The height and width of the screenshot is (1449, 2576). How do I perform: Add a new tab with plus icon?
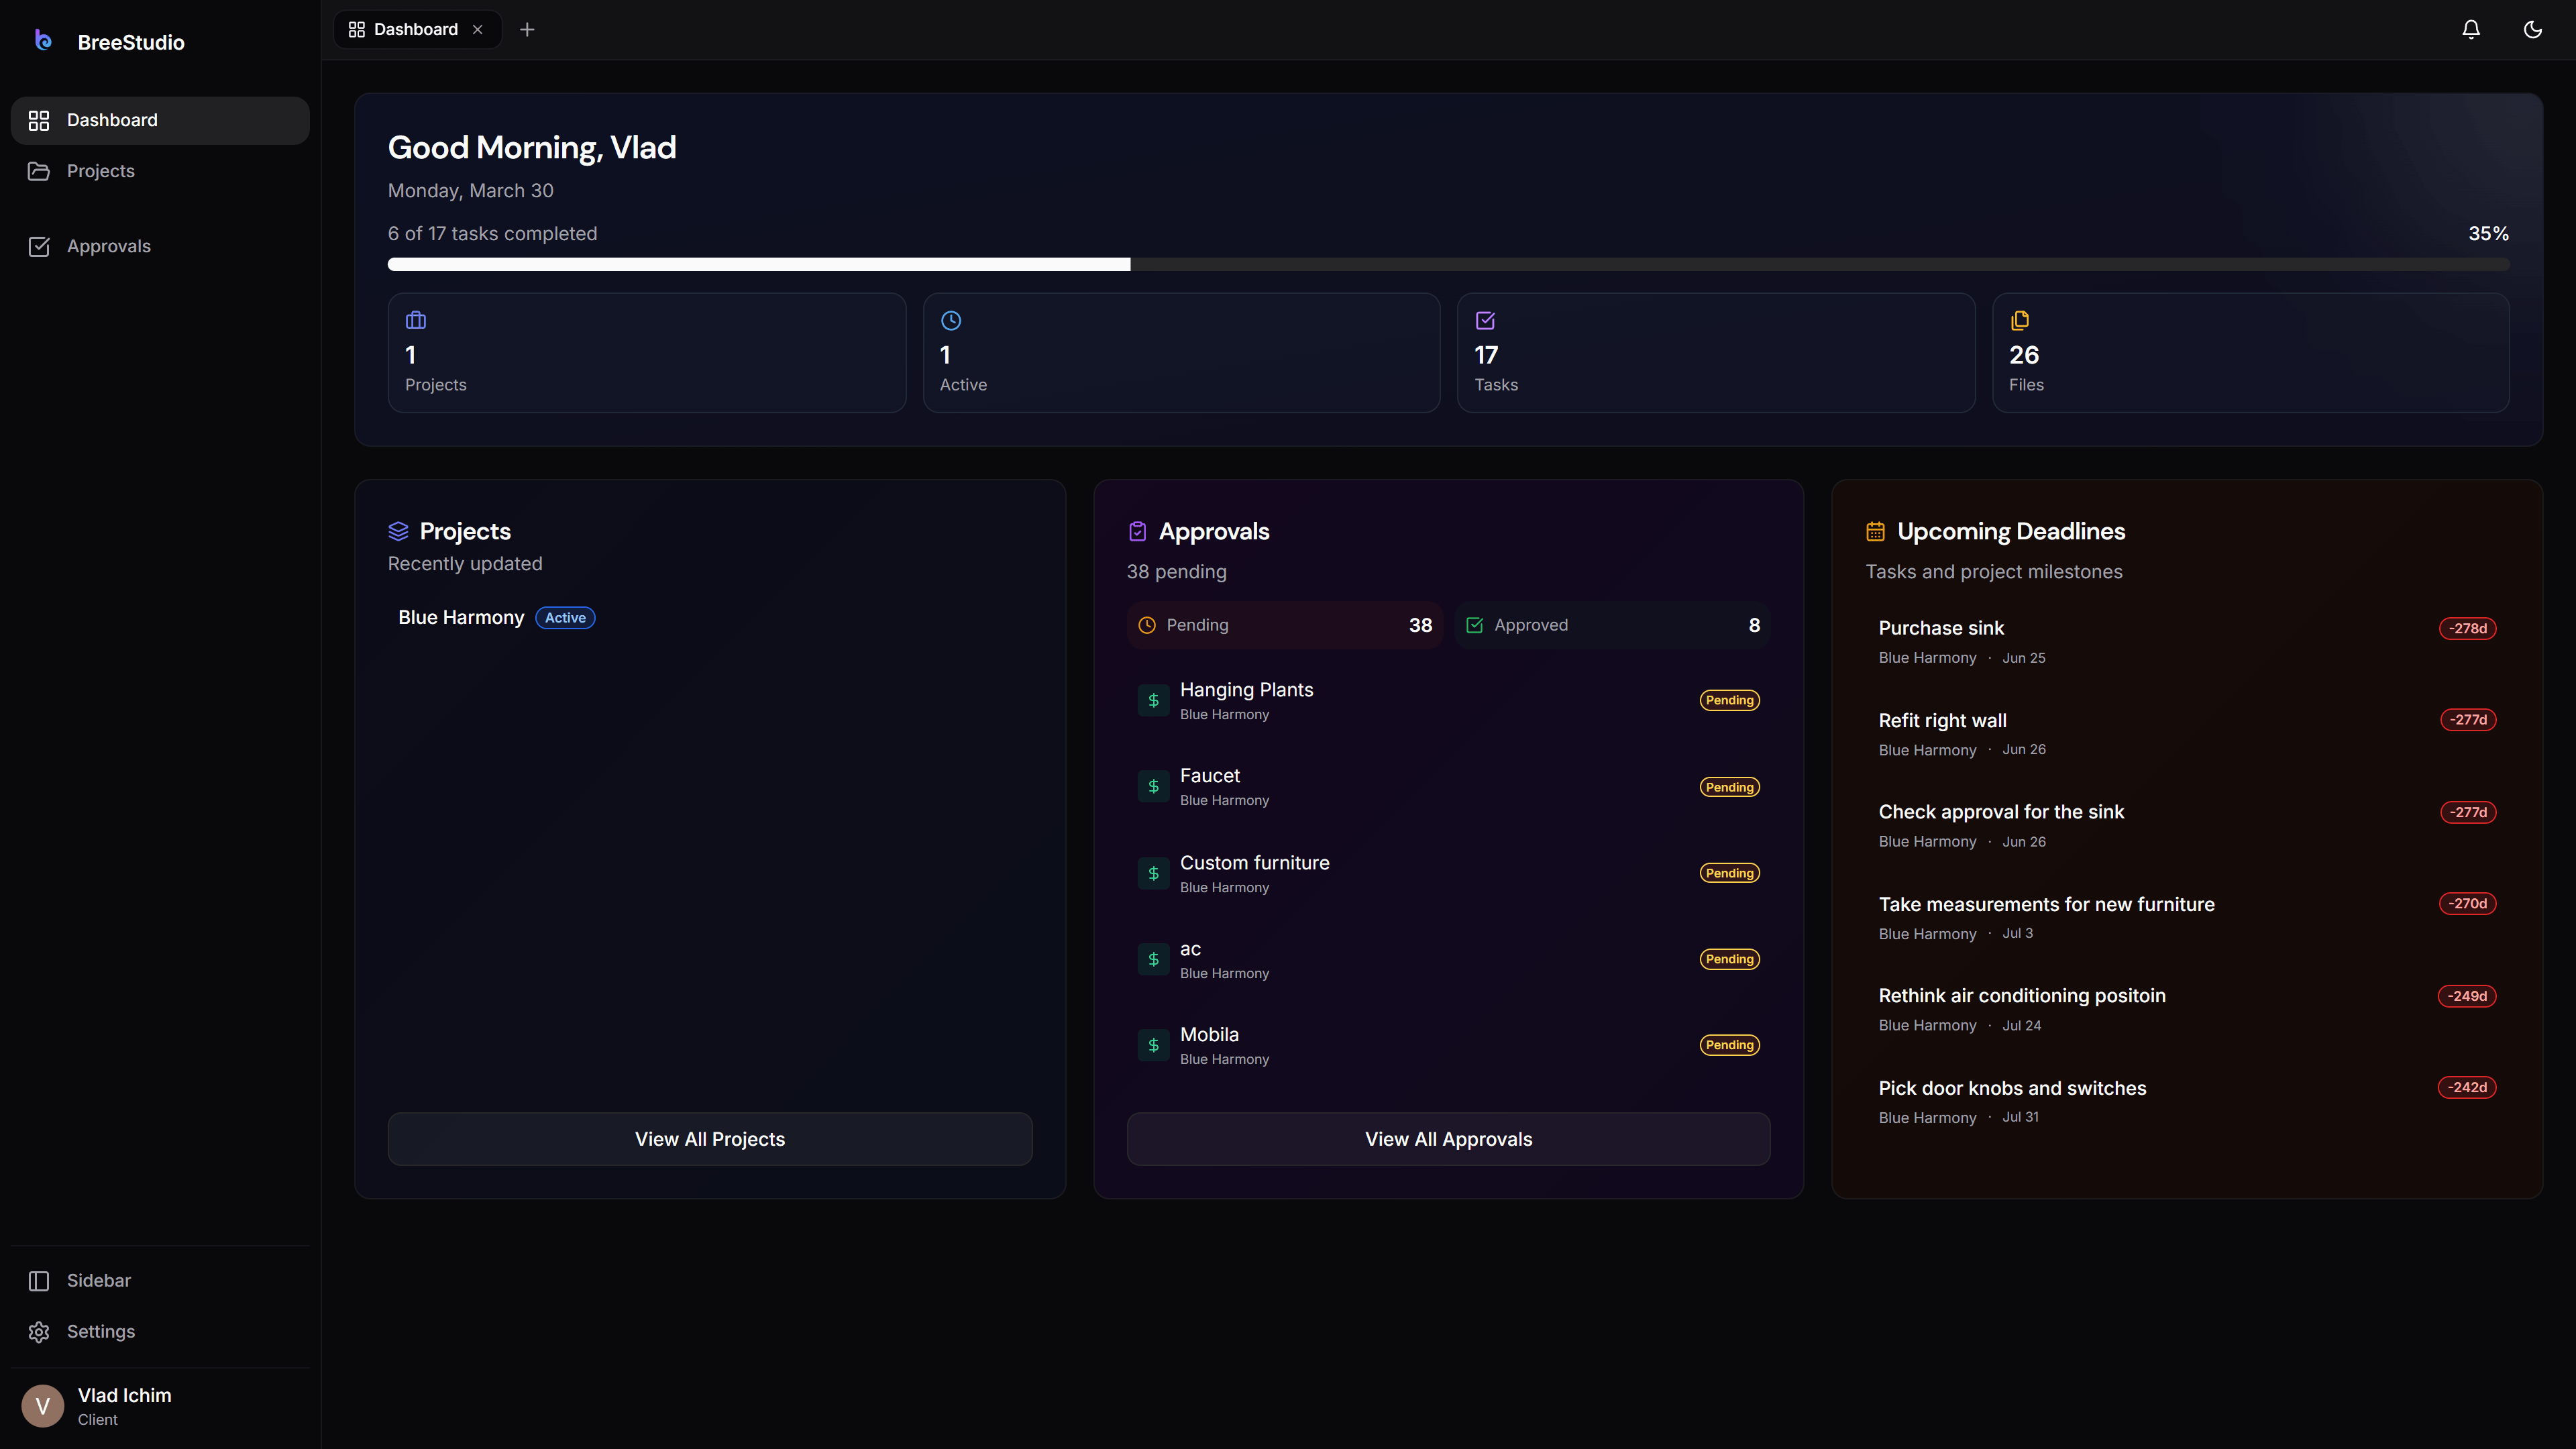[x=527, y=30]
